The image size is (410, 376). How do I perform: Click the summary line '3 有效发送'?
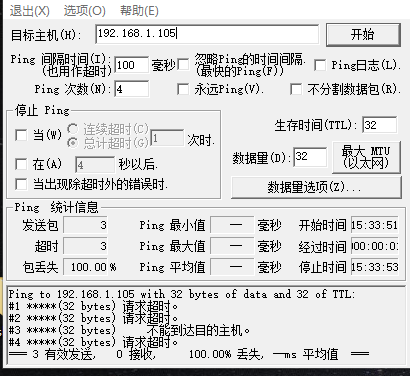tap(189, 354)
